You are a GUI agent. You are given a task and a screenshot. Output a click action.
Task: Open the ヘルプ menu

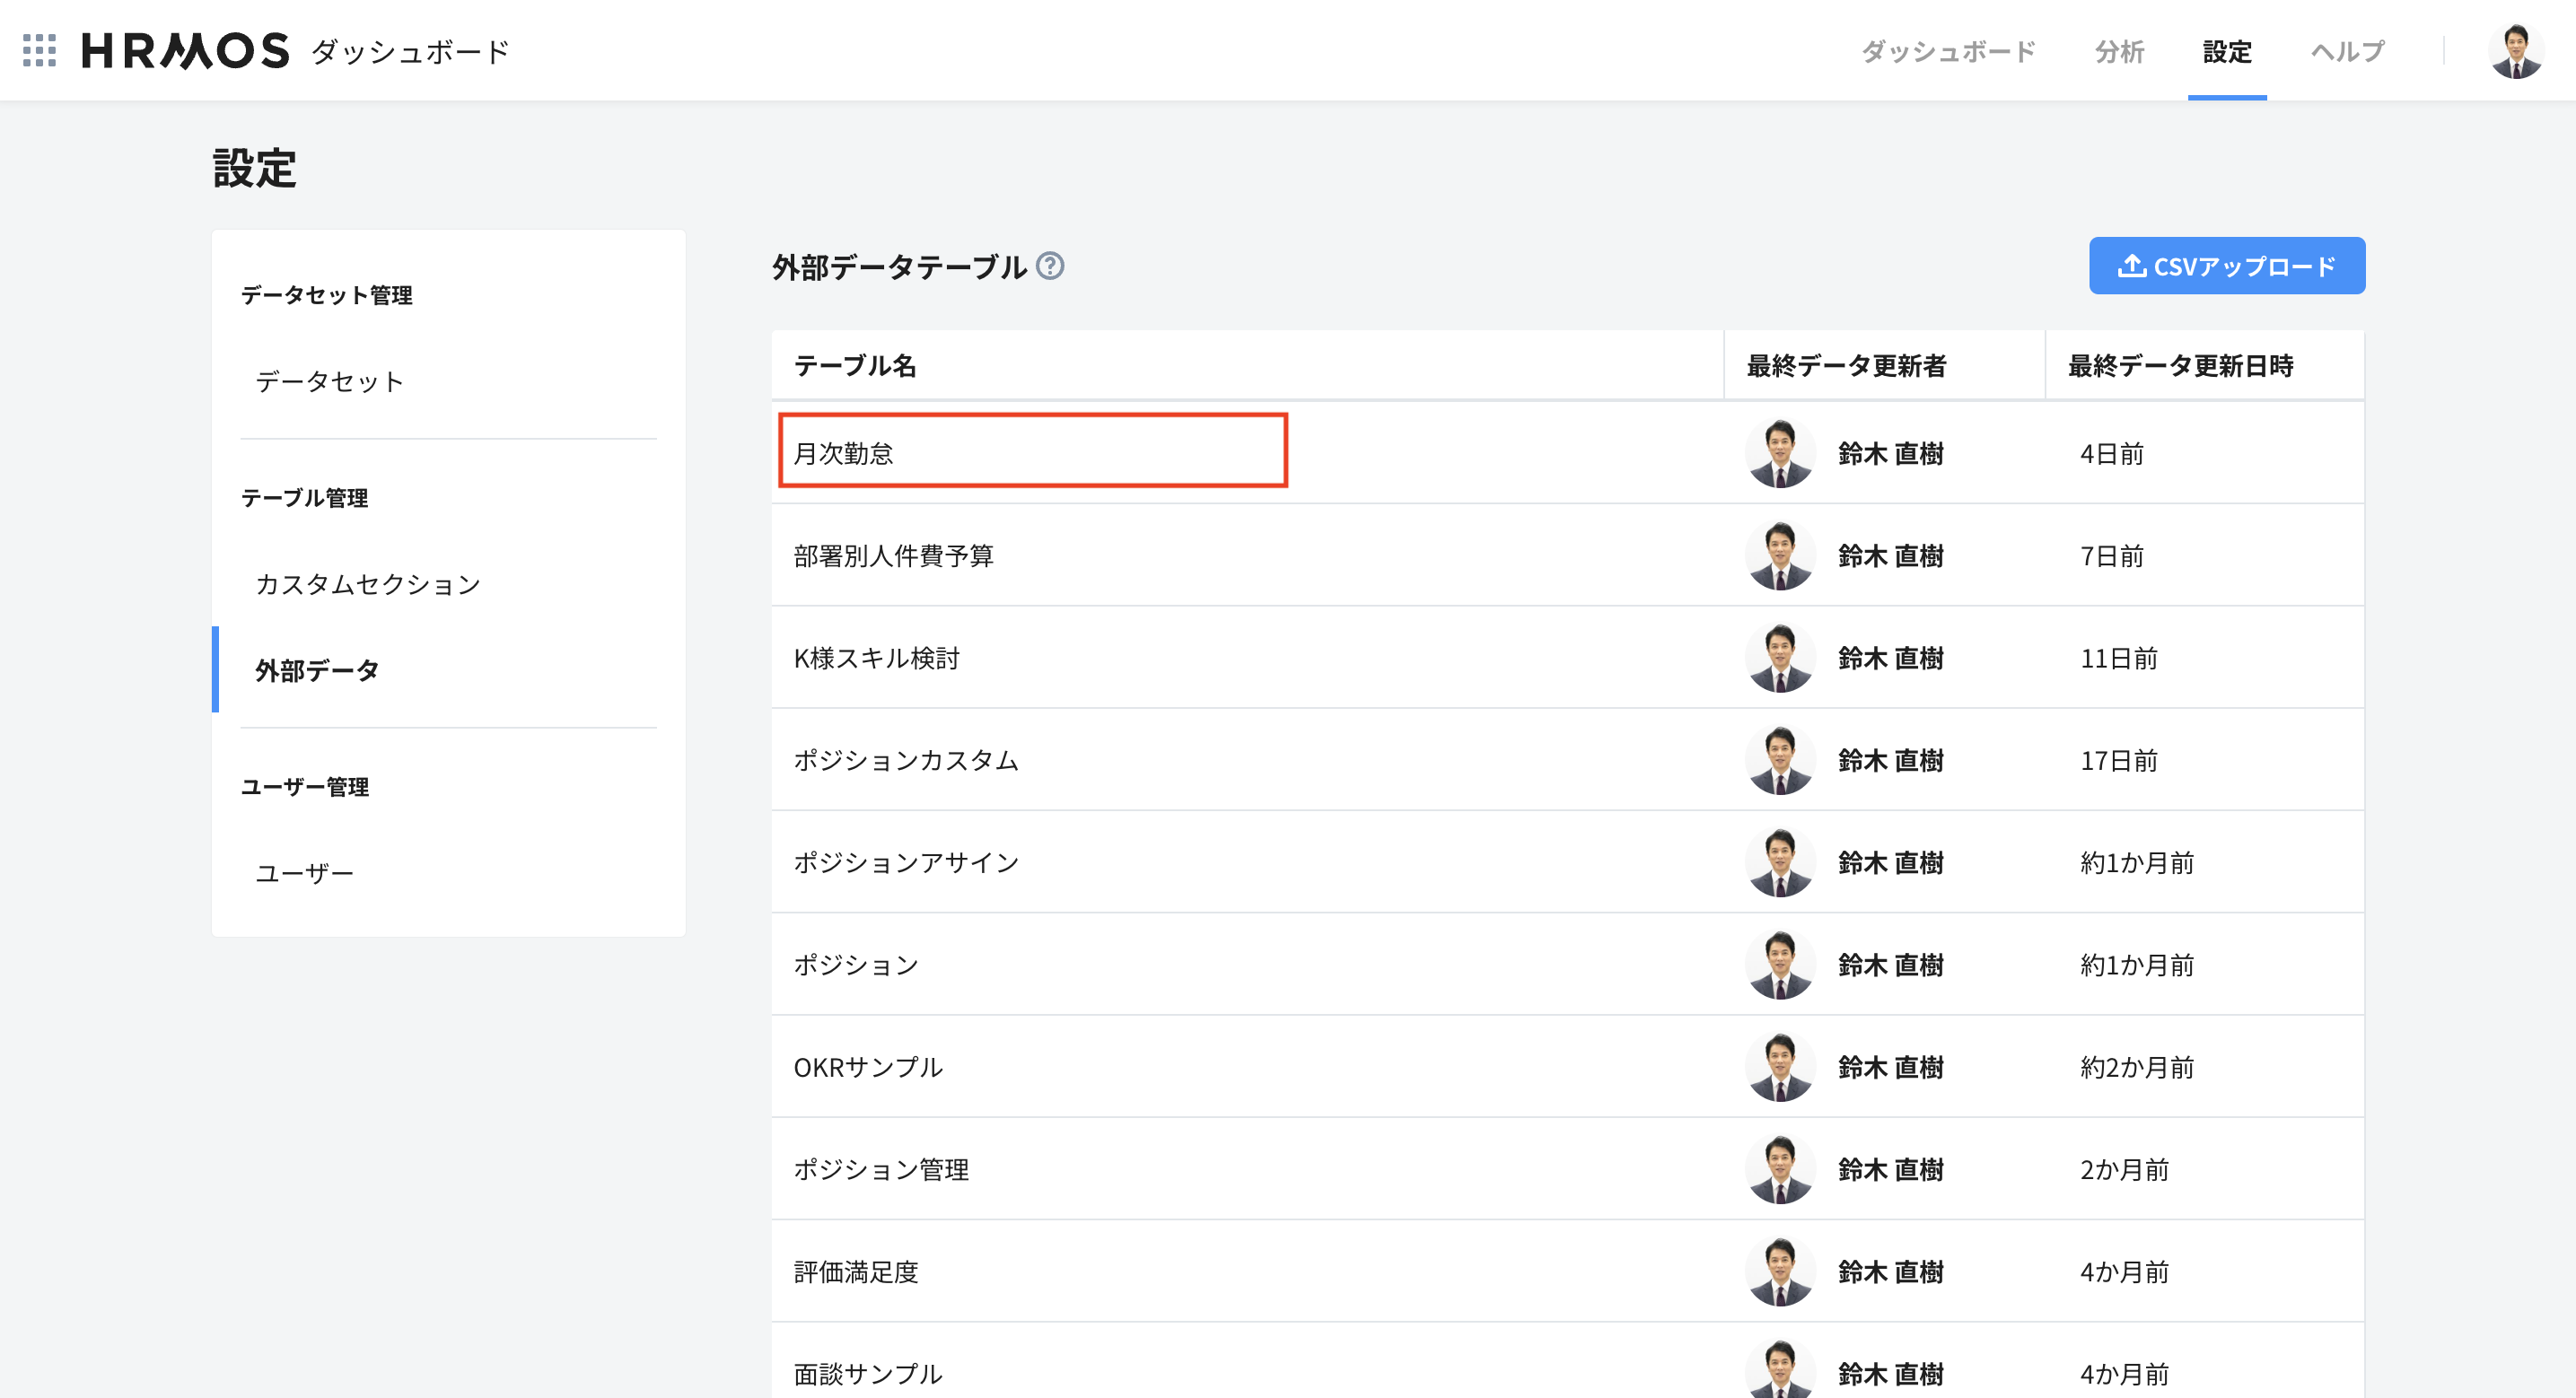[x=2347, y=51]
